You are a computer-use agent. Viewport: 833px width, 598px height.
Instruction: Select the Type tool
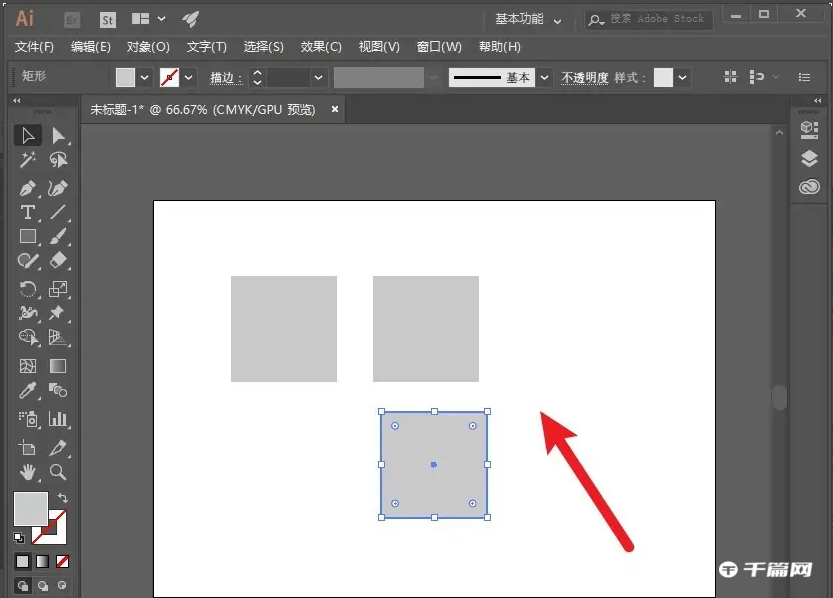[28, 213]
